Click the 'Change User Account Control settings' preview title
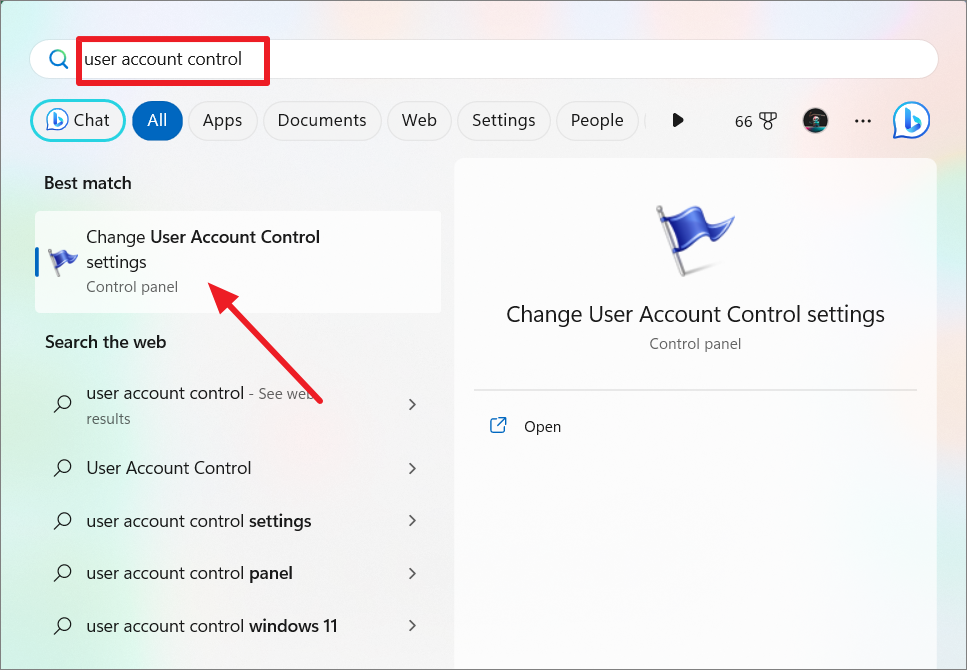Screen dimensions: 967x670 (x=695, y=315)
